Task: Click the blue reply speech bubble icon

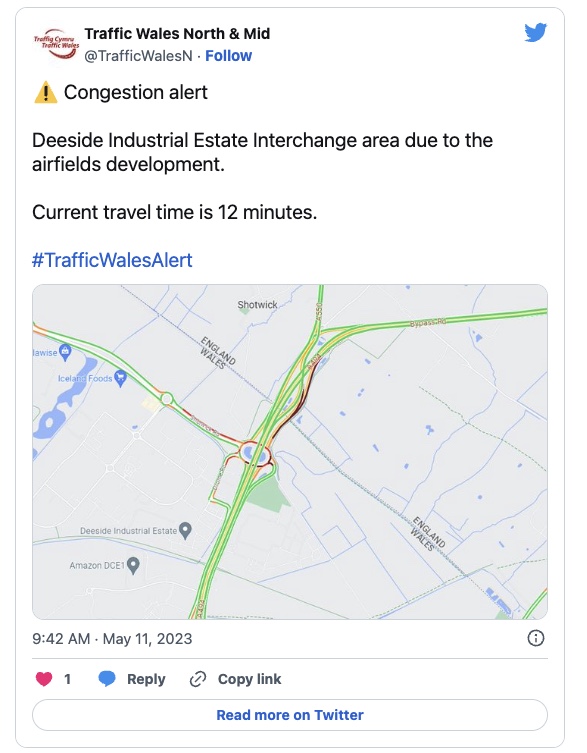Action: coord(107,679)
